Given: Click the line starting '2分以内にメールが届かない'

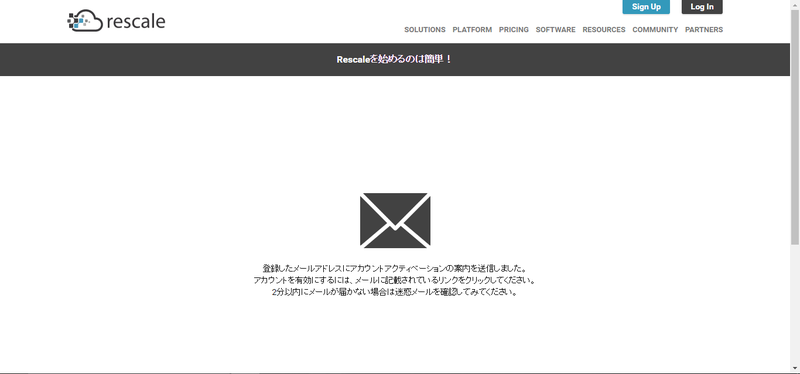Looking at the screenshot, I should (x=394, y=293).
